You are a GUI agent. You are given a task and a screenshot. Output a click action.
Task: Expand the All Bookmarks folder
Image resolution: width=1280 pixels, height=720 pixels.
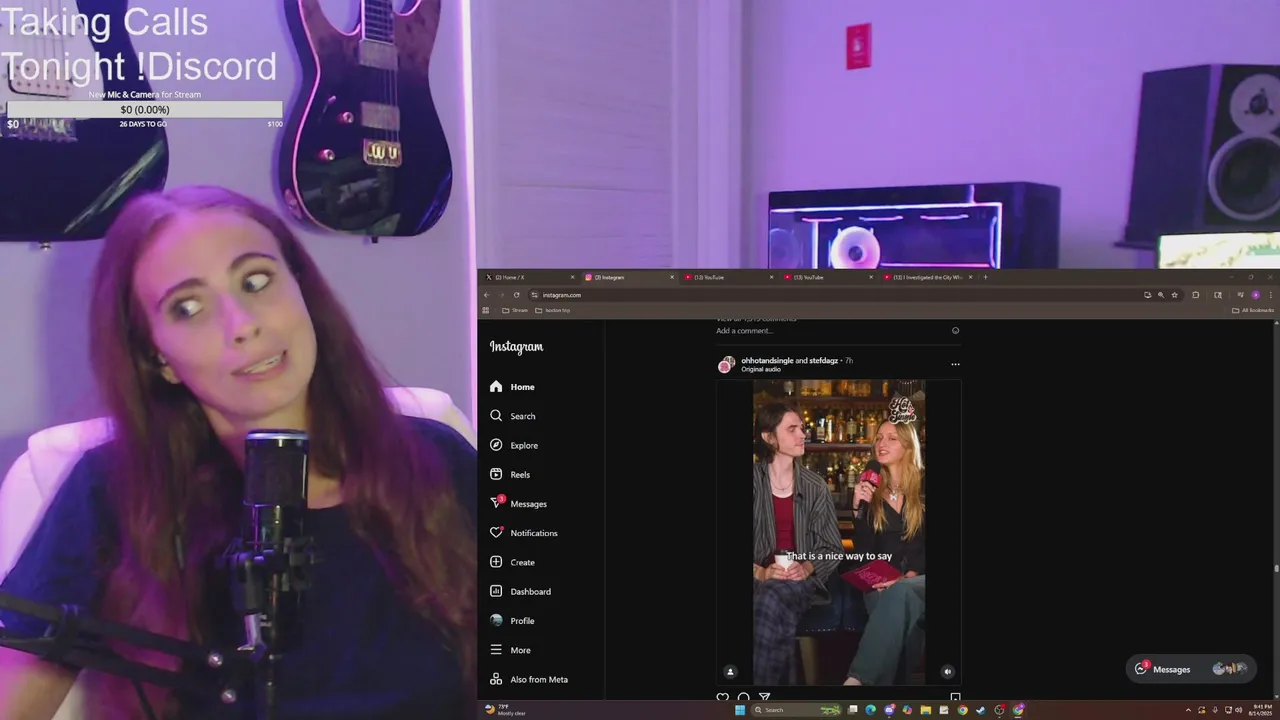[1253, 310]
